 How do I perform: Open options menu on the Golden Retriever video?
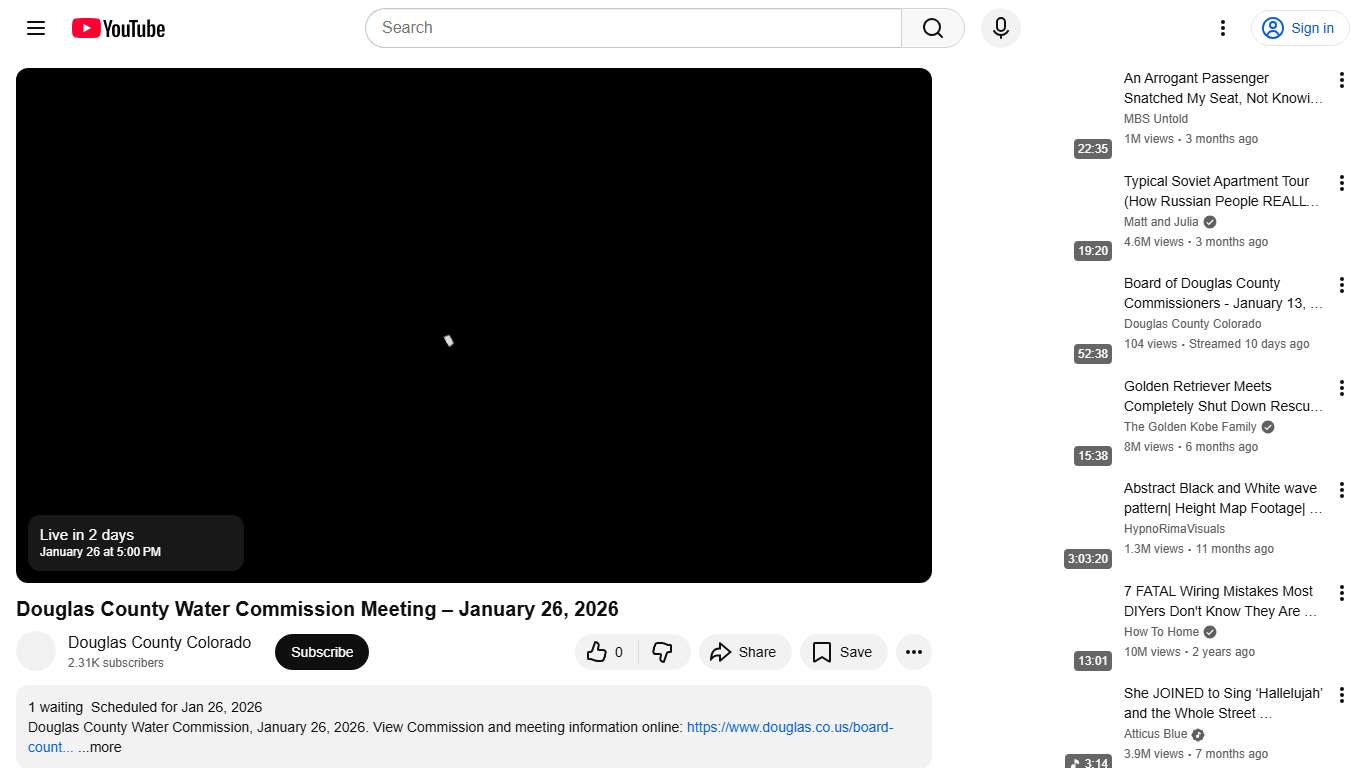click(x=1342, y=387)
